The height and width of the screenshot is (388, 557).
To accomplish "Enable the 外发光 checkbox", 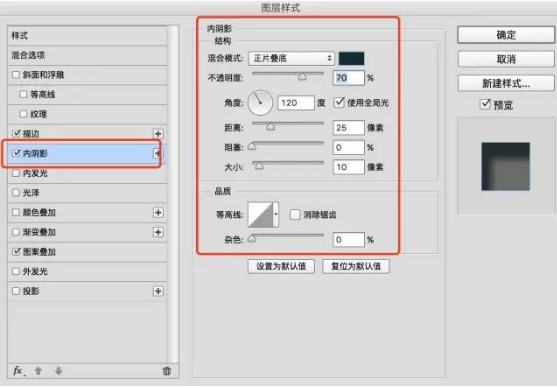I will click(16, 271).
